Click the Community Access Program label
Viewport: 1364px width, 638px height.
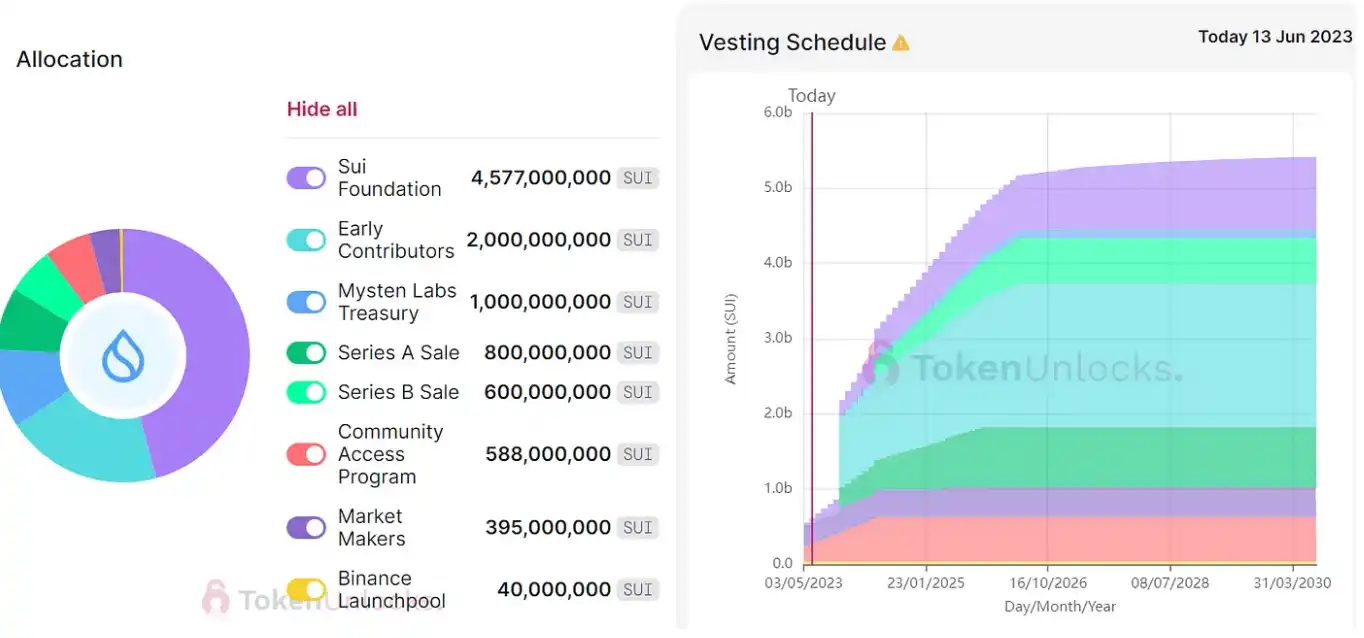[x=390, y=454]
